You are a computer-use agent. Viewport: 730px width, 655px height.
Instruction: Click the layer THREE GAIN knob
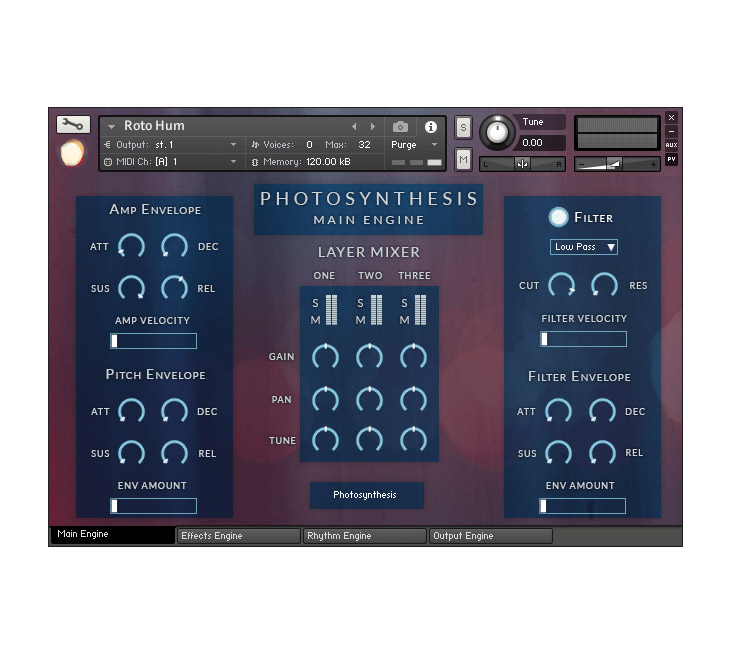click(x=413, y=357)
